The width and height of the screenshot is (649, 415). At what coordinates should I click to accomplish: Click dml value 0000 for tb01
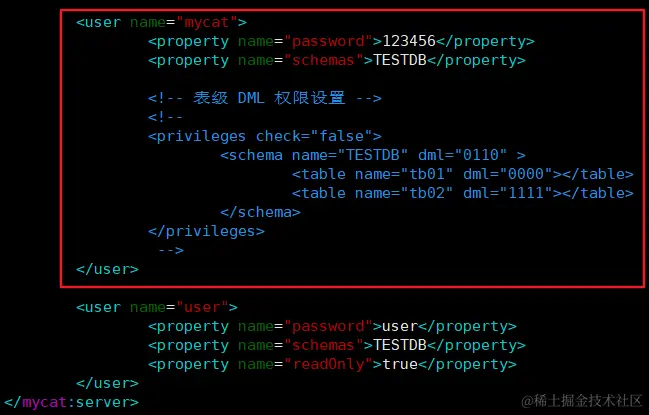coord(526,175)
